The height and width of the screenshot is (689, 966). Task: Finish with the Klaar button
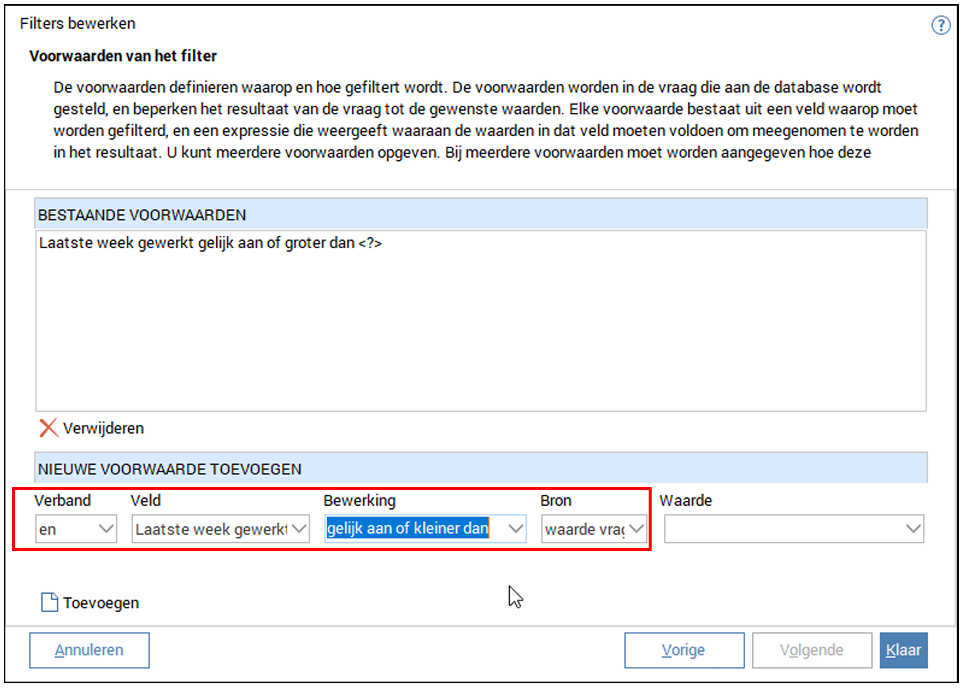[904, 650]
